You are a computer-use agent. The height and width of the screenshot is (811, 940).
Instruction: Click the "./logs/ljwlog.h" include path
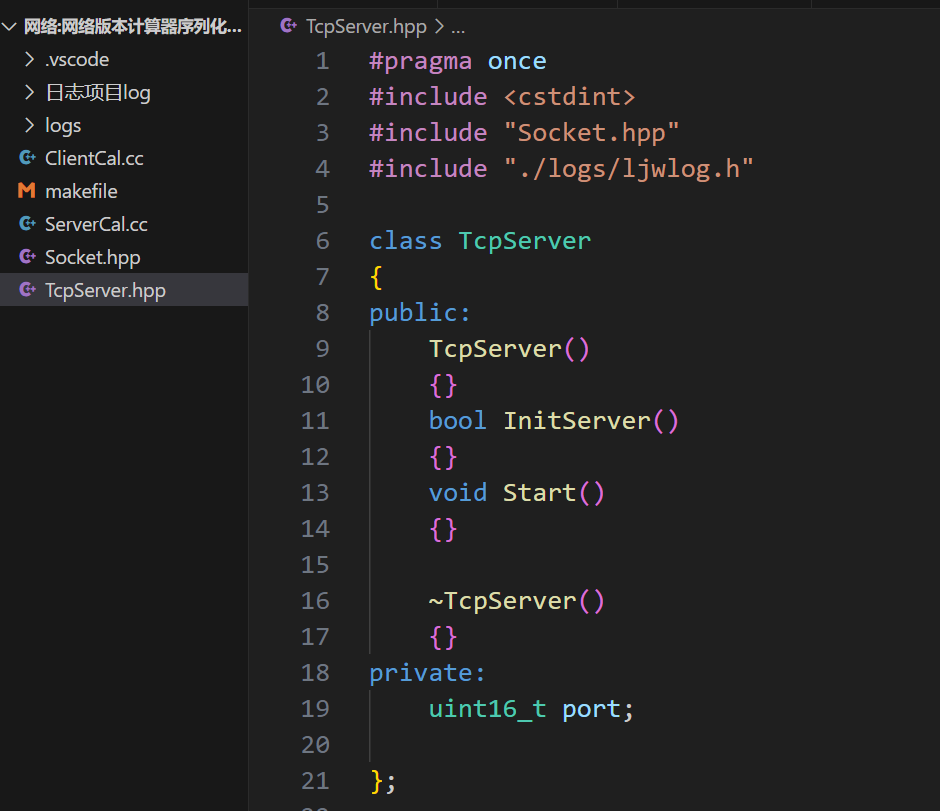tap(627, 169)
